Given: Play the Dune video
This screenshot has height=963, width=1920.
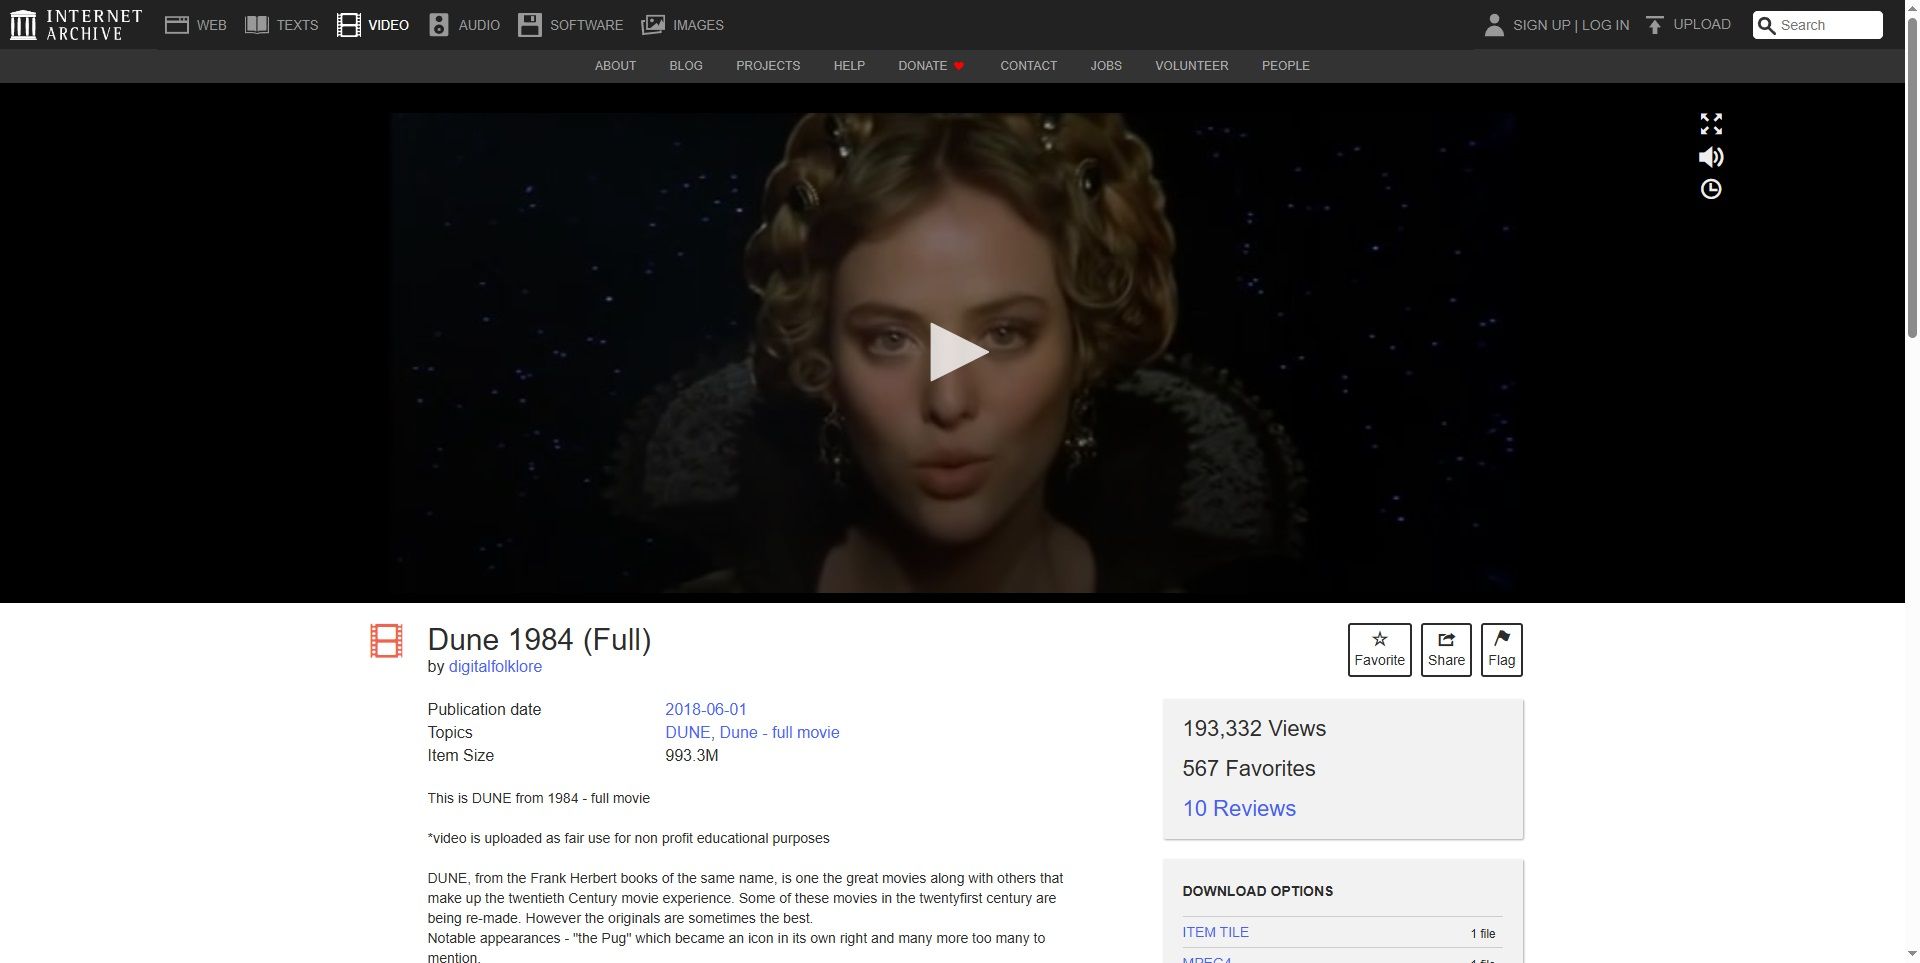Looking at the screenshot, I should click(x=958, y=352).
